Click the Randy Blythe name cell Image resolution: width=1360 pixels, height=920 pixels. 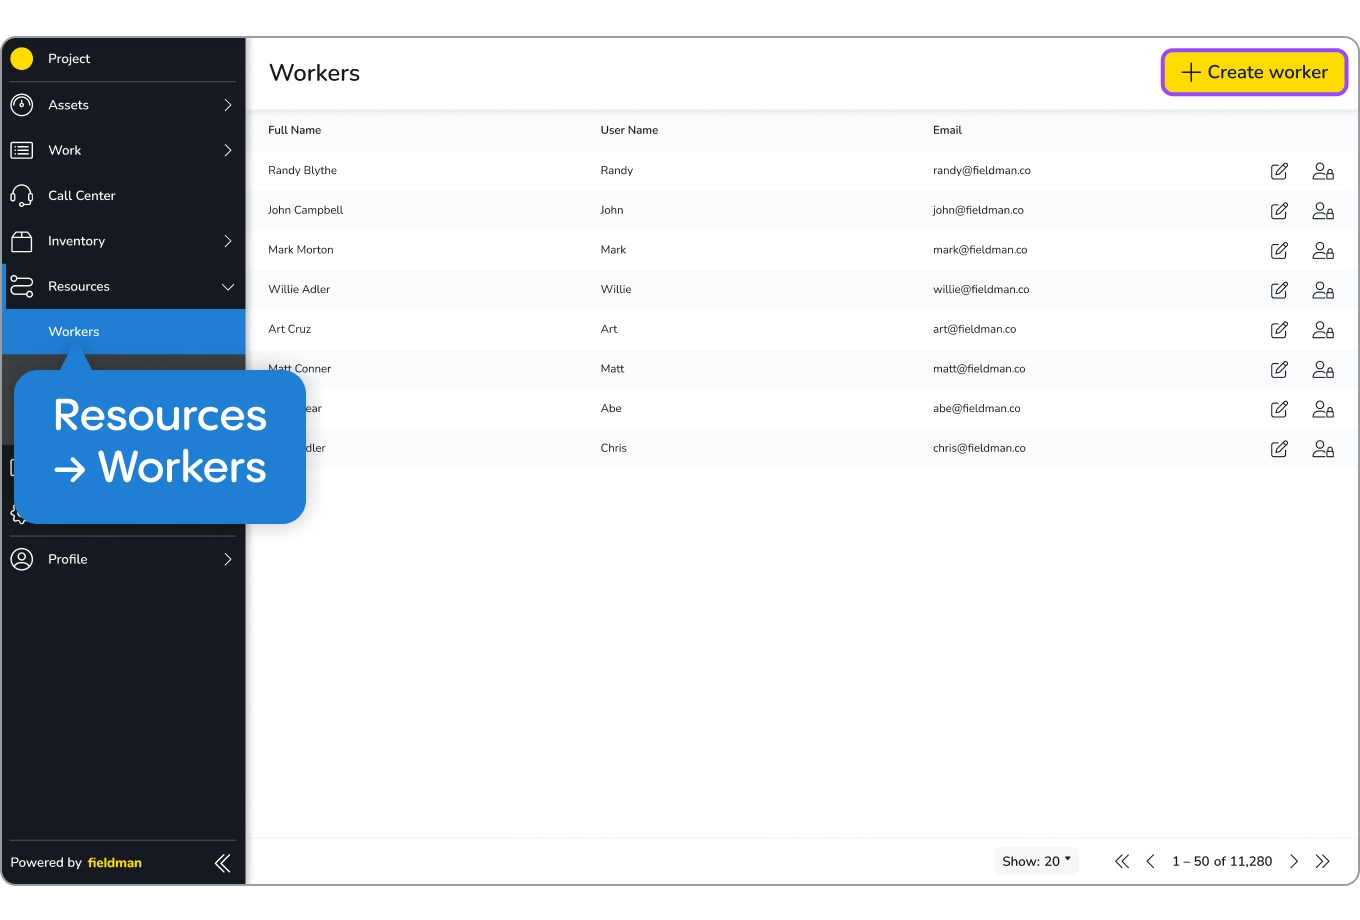(x=302, y=170)
